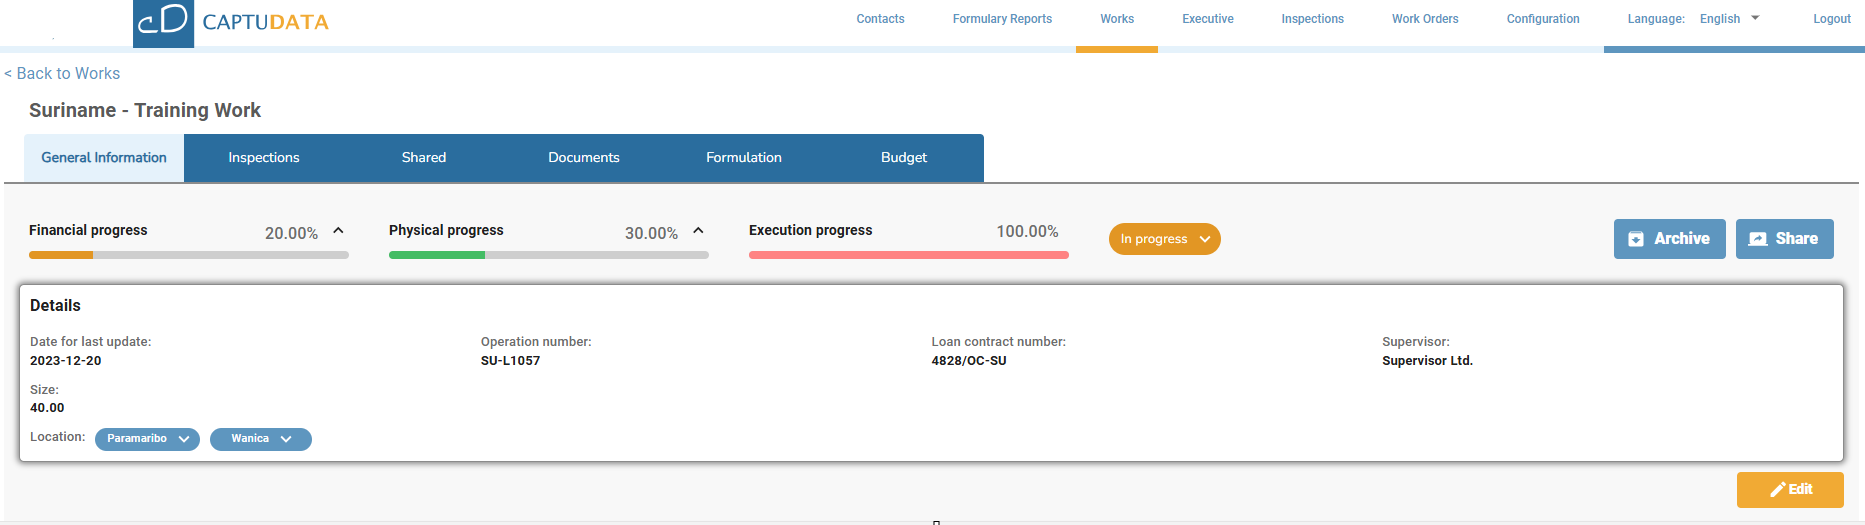The width and height of the screenshot is (1865, 525).
Task: Open the Budget tab
Action: coord(904,158)
